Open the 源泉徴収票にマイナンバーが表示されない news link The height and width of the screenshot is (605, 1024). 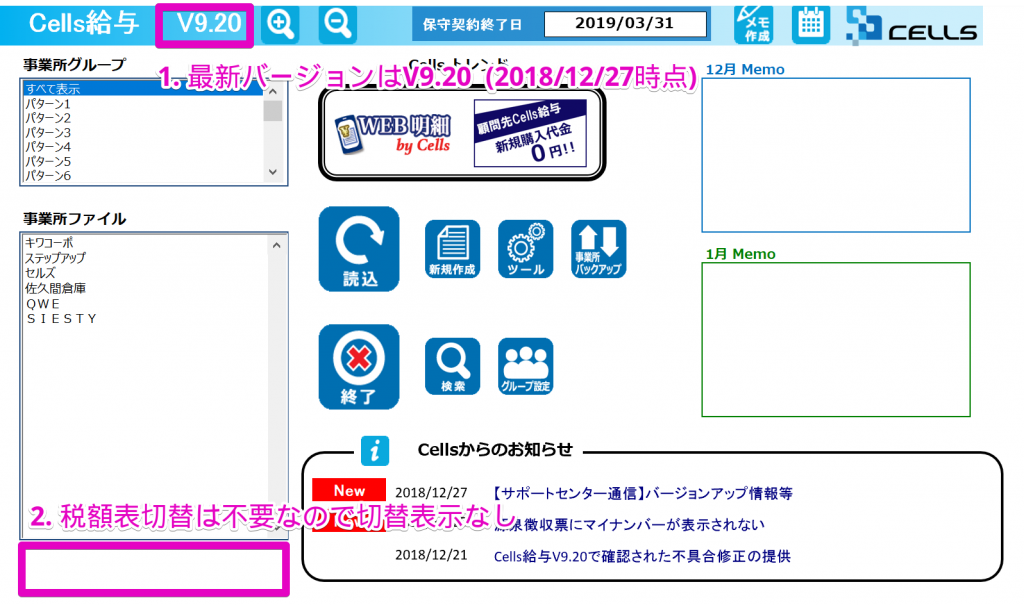pos(630,524)
